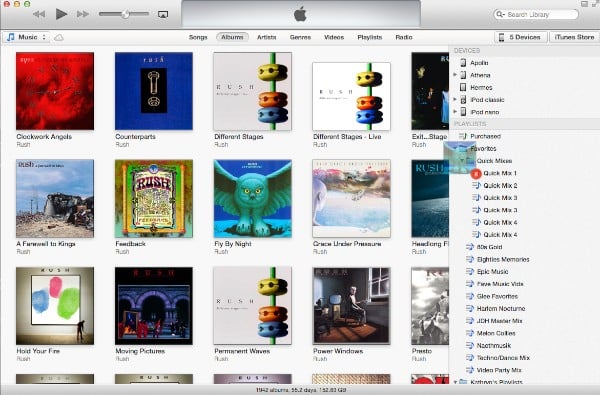Open the Music library dropdown
600x395 pixels.
coord(26,37)
